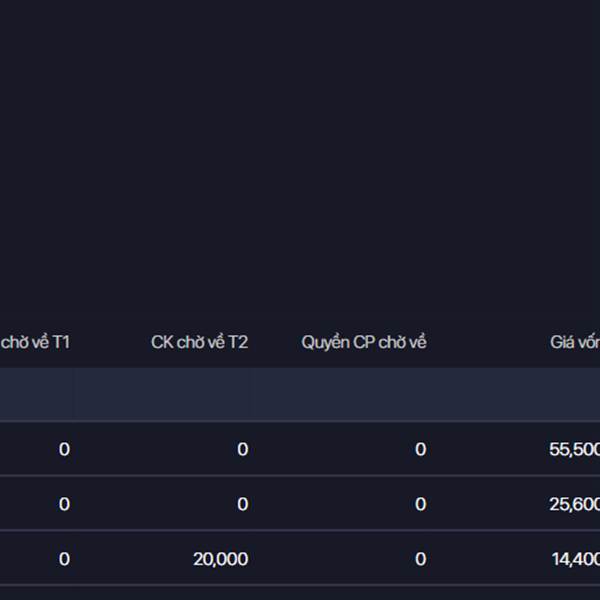The image size is (600, 600).
Task: Click the 55,500 value in Giá vốn column
Action: click(x=574, y=450)
